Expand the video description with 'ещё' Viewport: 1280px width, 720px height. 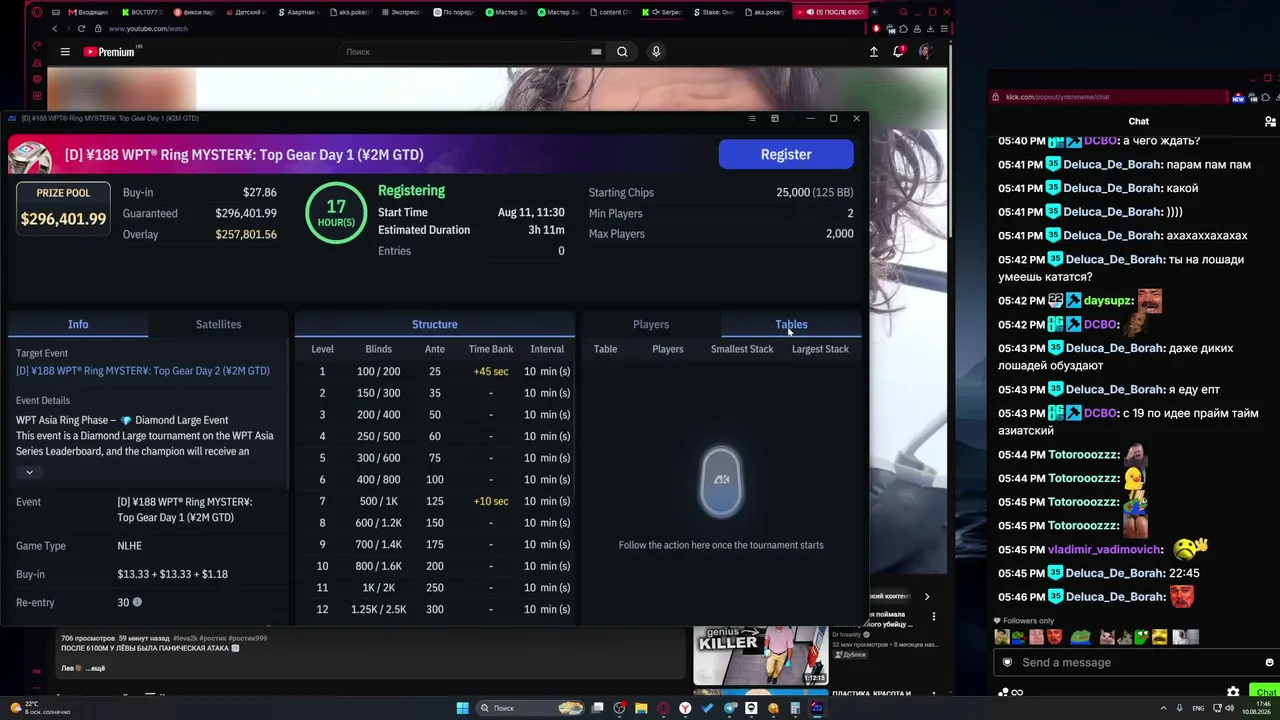[x=95, y=668]
